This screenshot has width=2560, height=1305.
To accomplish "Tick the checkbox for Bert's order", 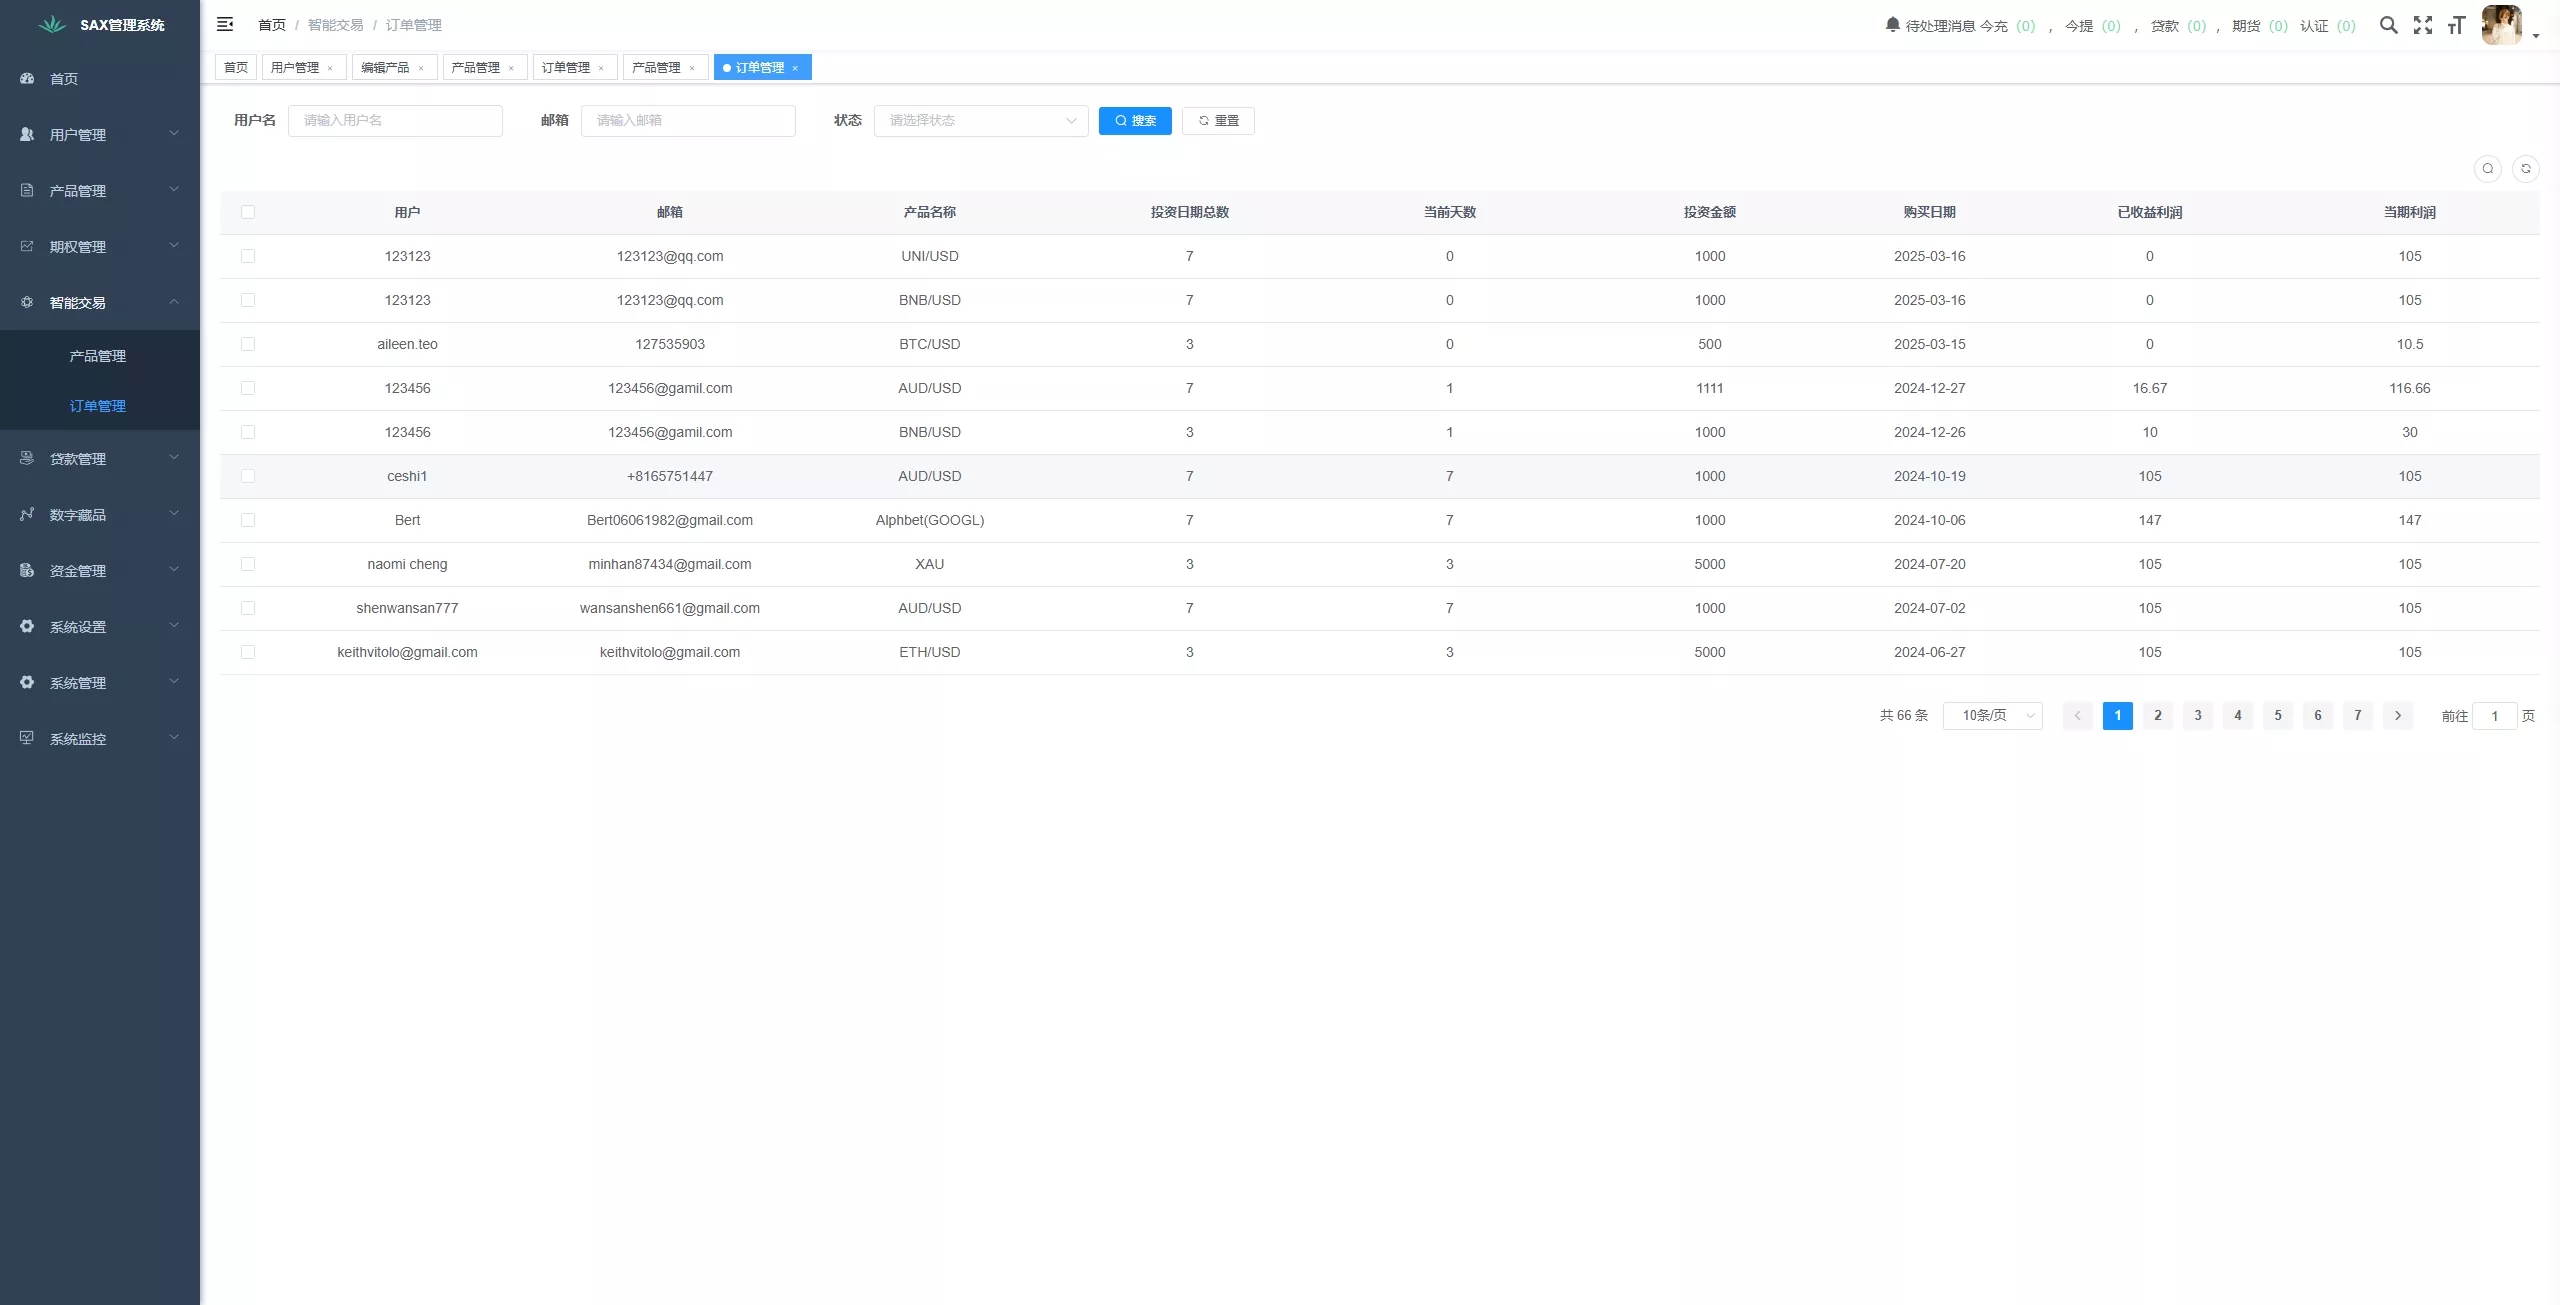I will pos(248,520).
